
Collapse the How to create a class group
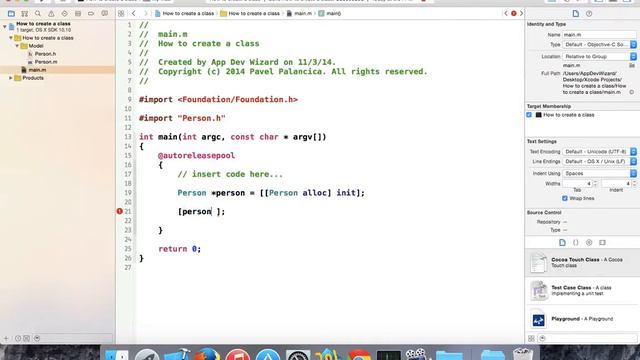coord(11,38)
